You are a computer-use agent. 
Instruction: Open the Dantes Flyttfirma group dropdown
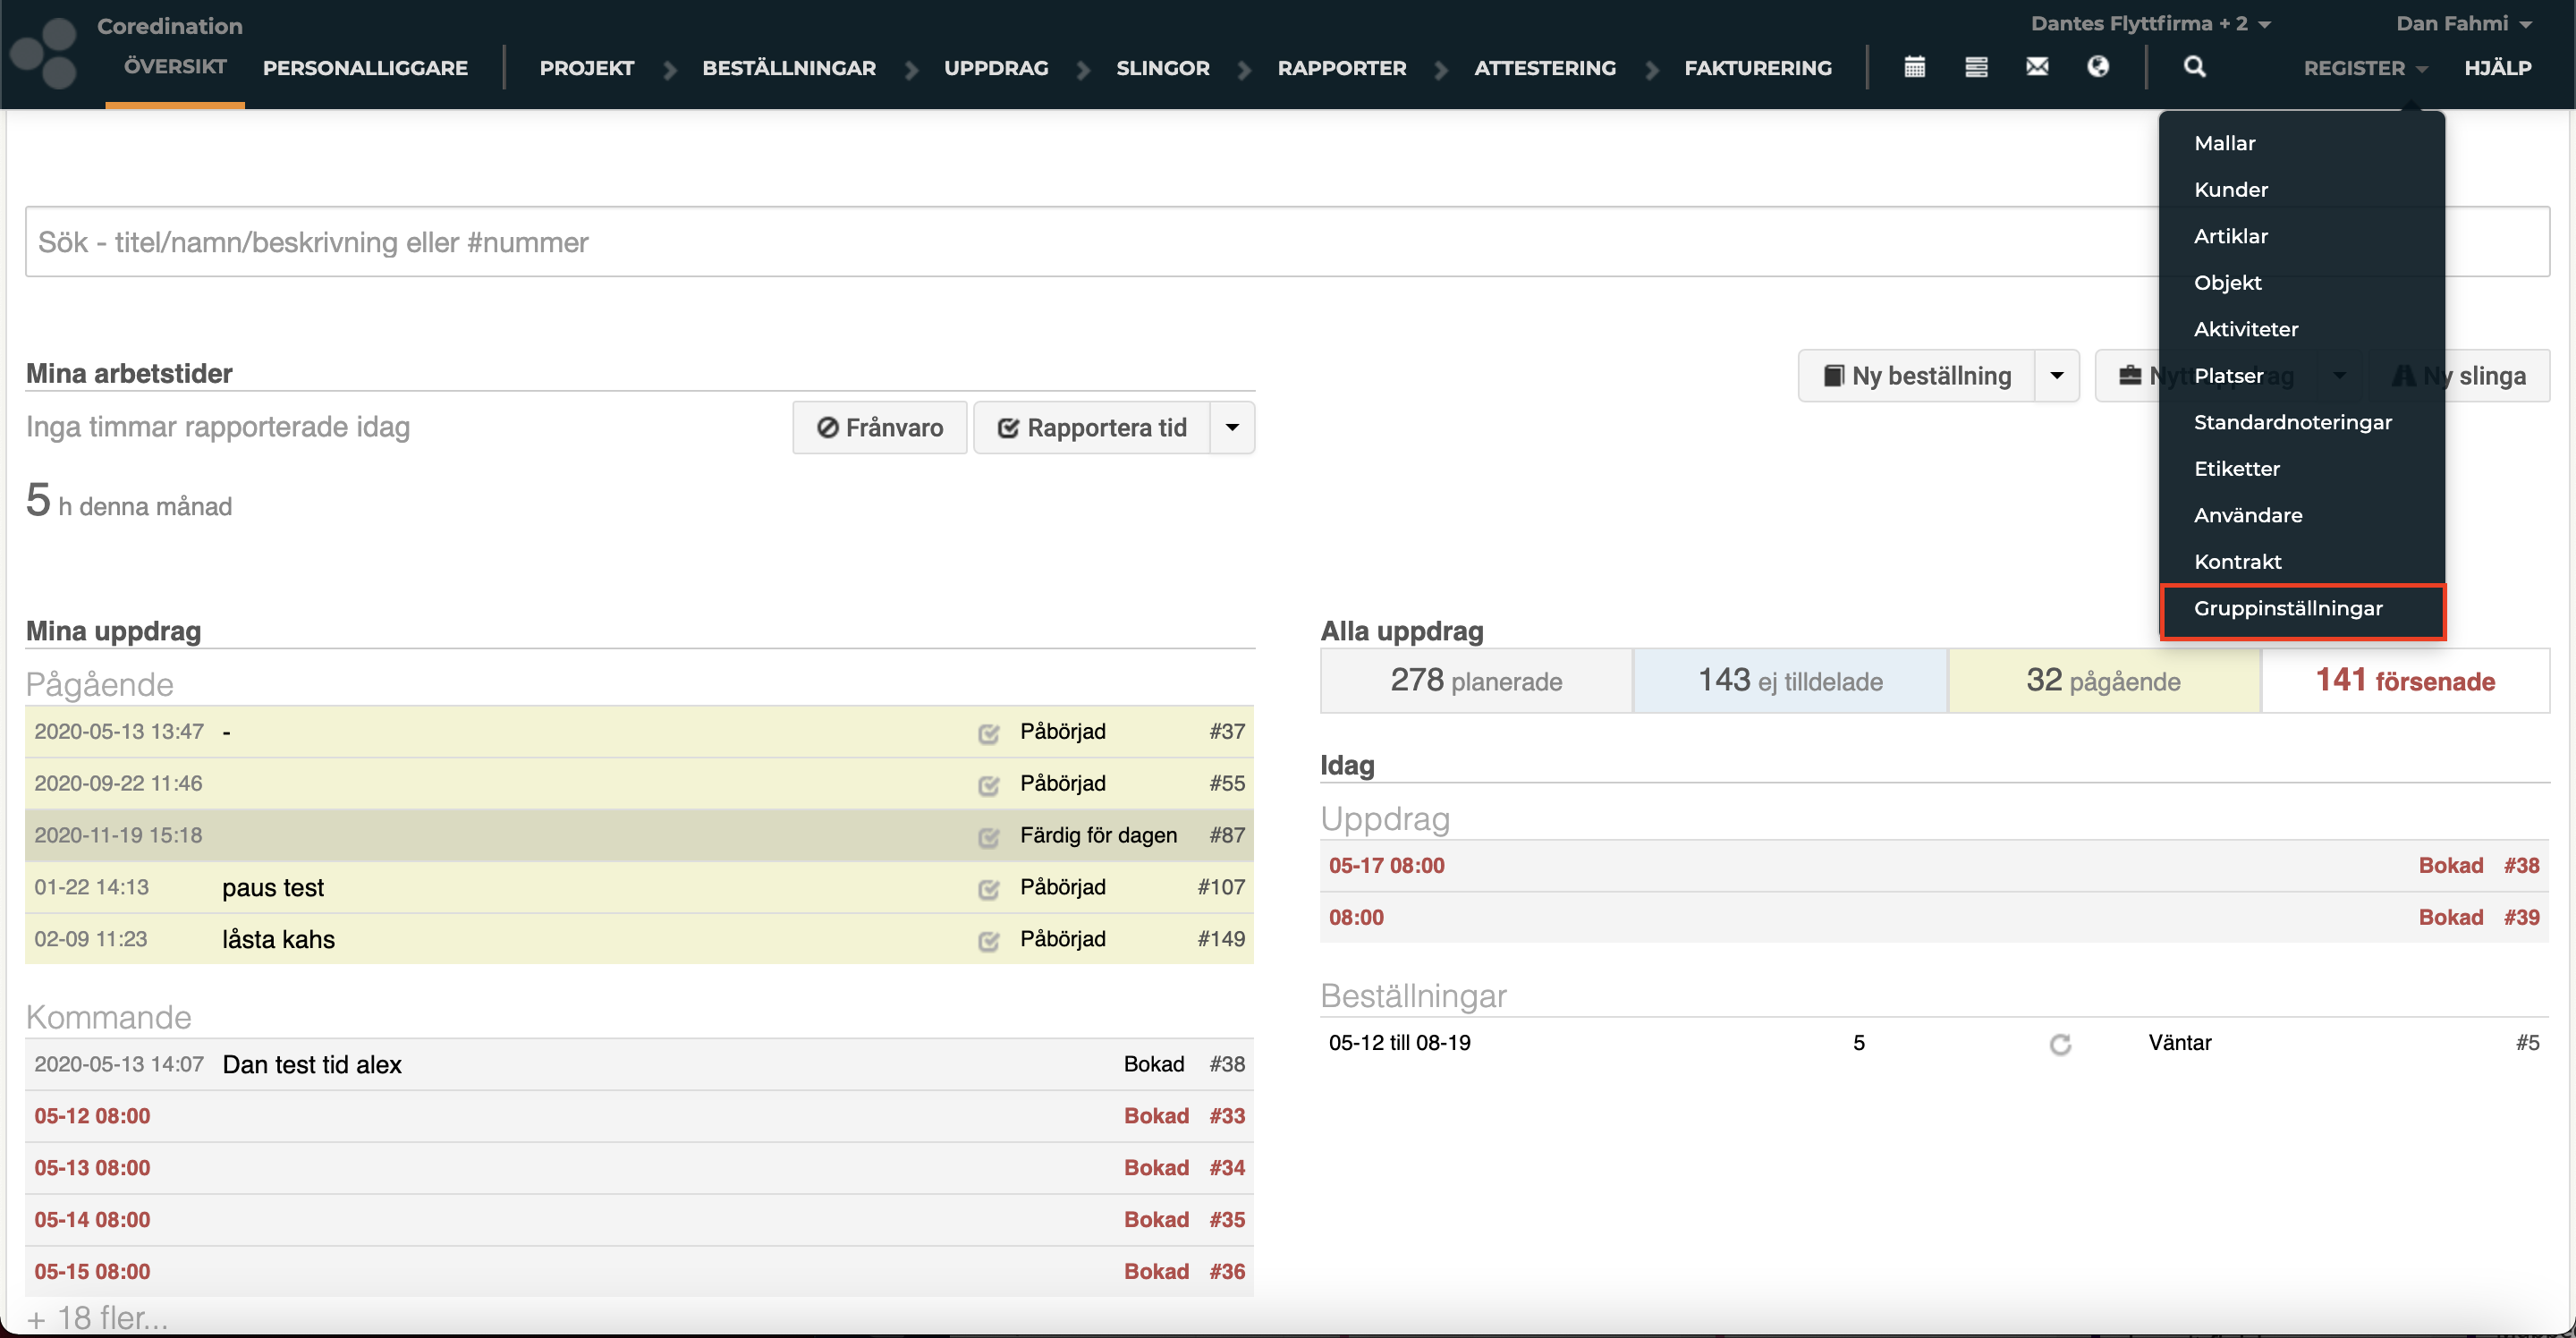coord(2150,24)
